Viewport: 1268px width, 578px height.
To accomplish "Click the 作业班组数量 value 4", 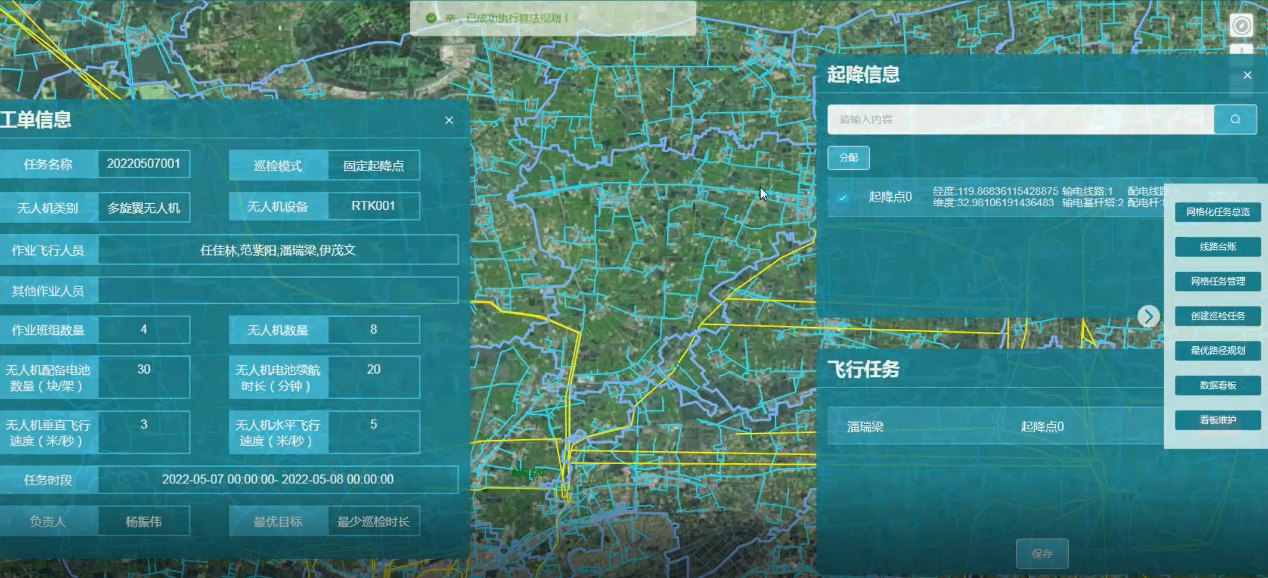I will (x=144, y=330).
